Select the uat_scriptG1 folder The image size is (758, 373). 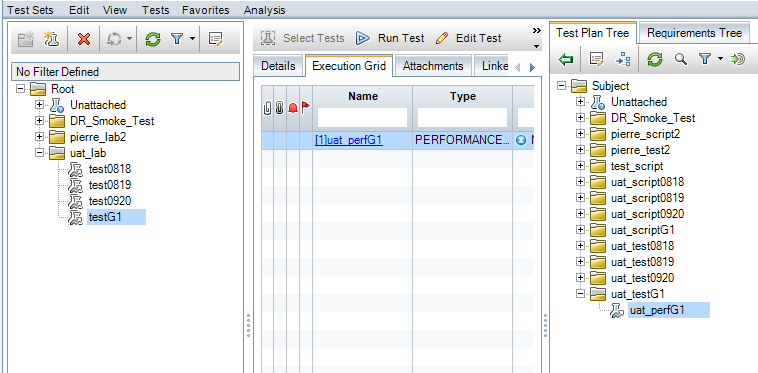pos(642,230)
